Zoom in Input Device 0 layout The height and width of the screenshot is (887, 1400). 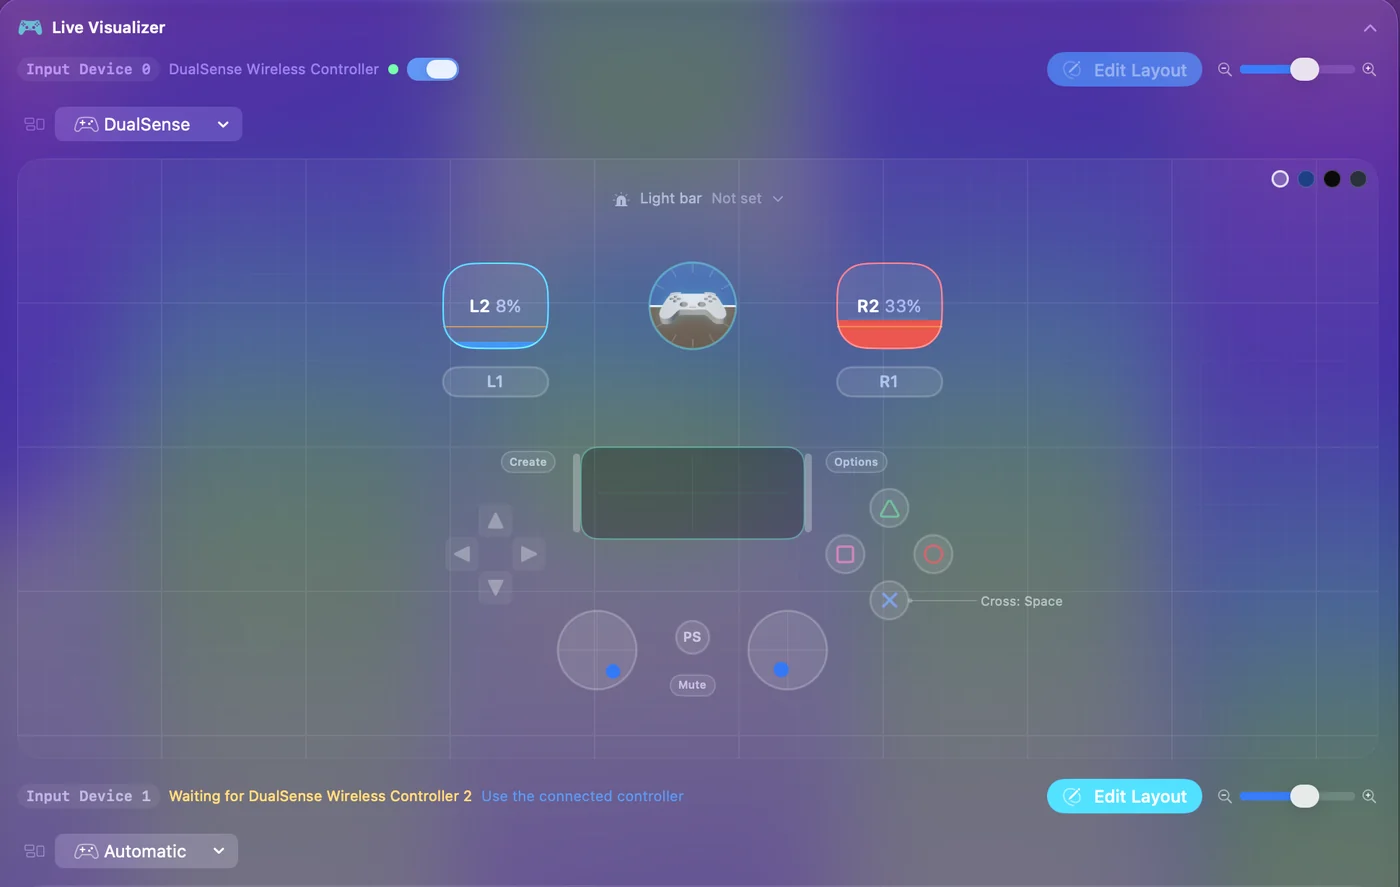coord(1369,69)
